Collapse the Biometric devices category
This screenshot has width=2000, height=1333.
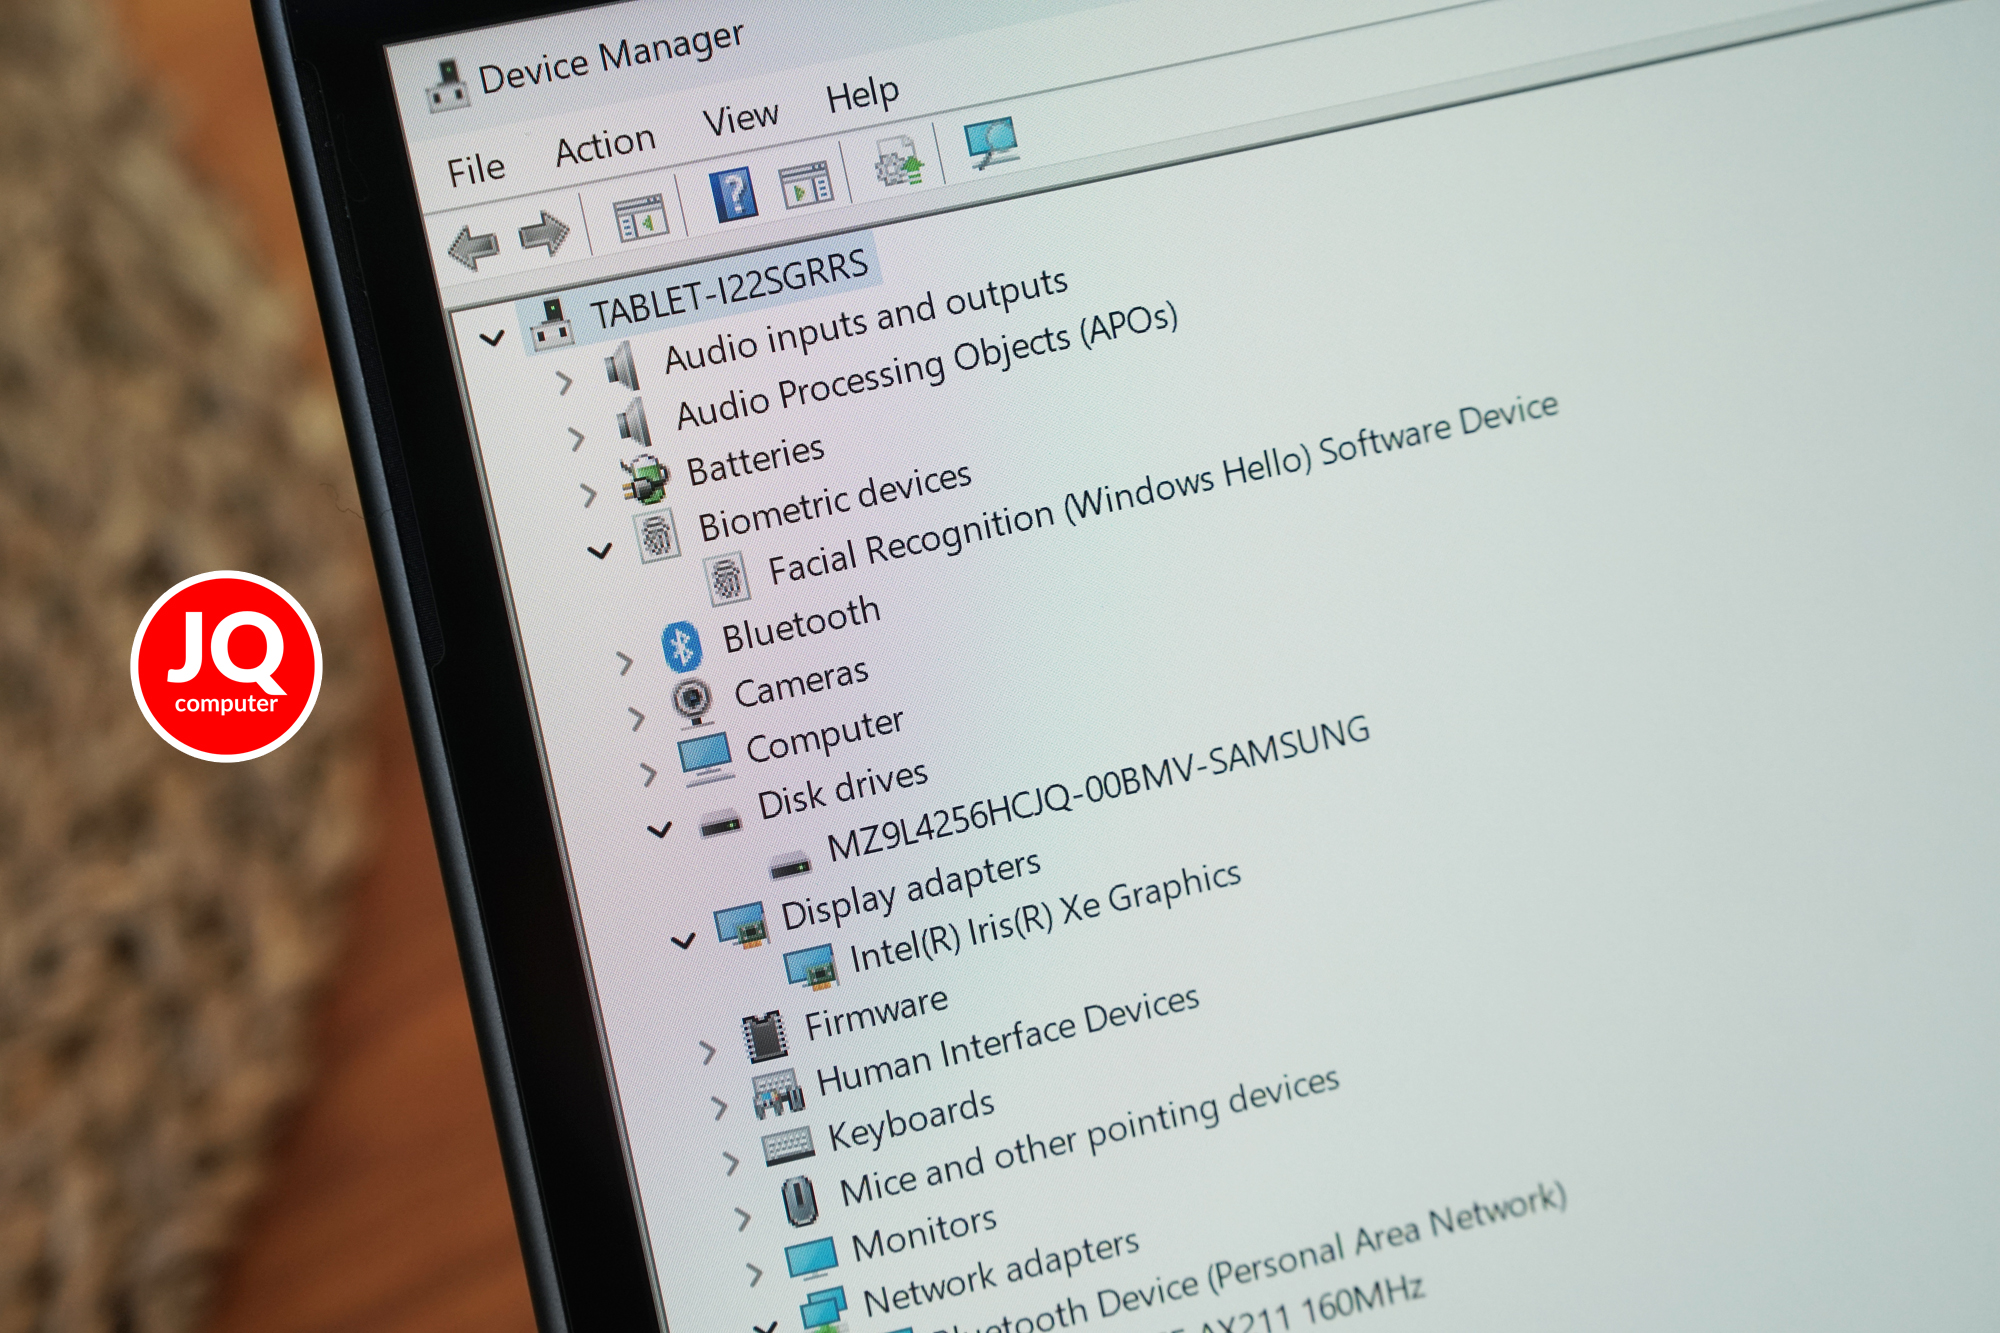click(600, 551)
